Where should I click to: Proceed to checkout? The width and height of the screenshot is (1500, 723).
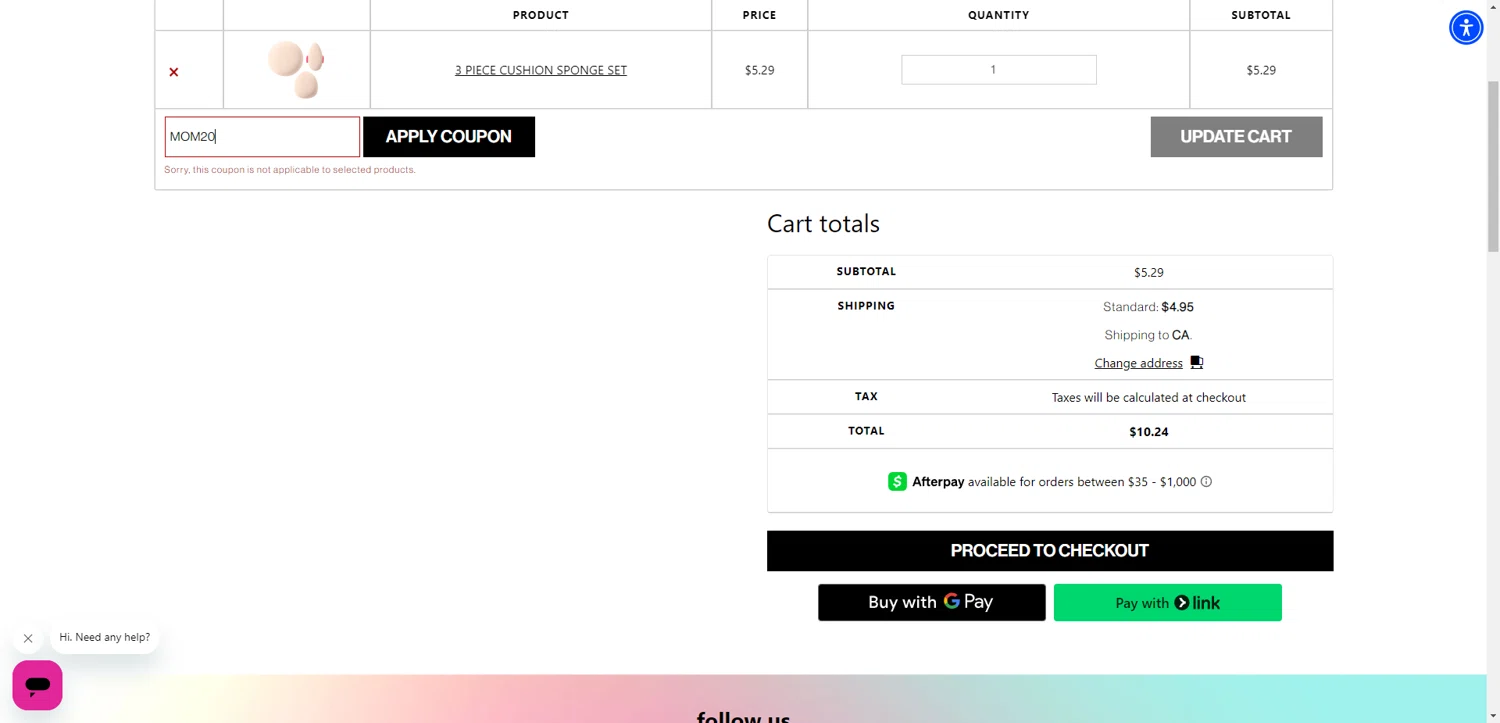coord(1049,551)
